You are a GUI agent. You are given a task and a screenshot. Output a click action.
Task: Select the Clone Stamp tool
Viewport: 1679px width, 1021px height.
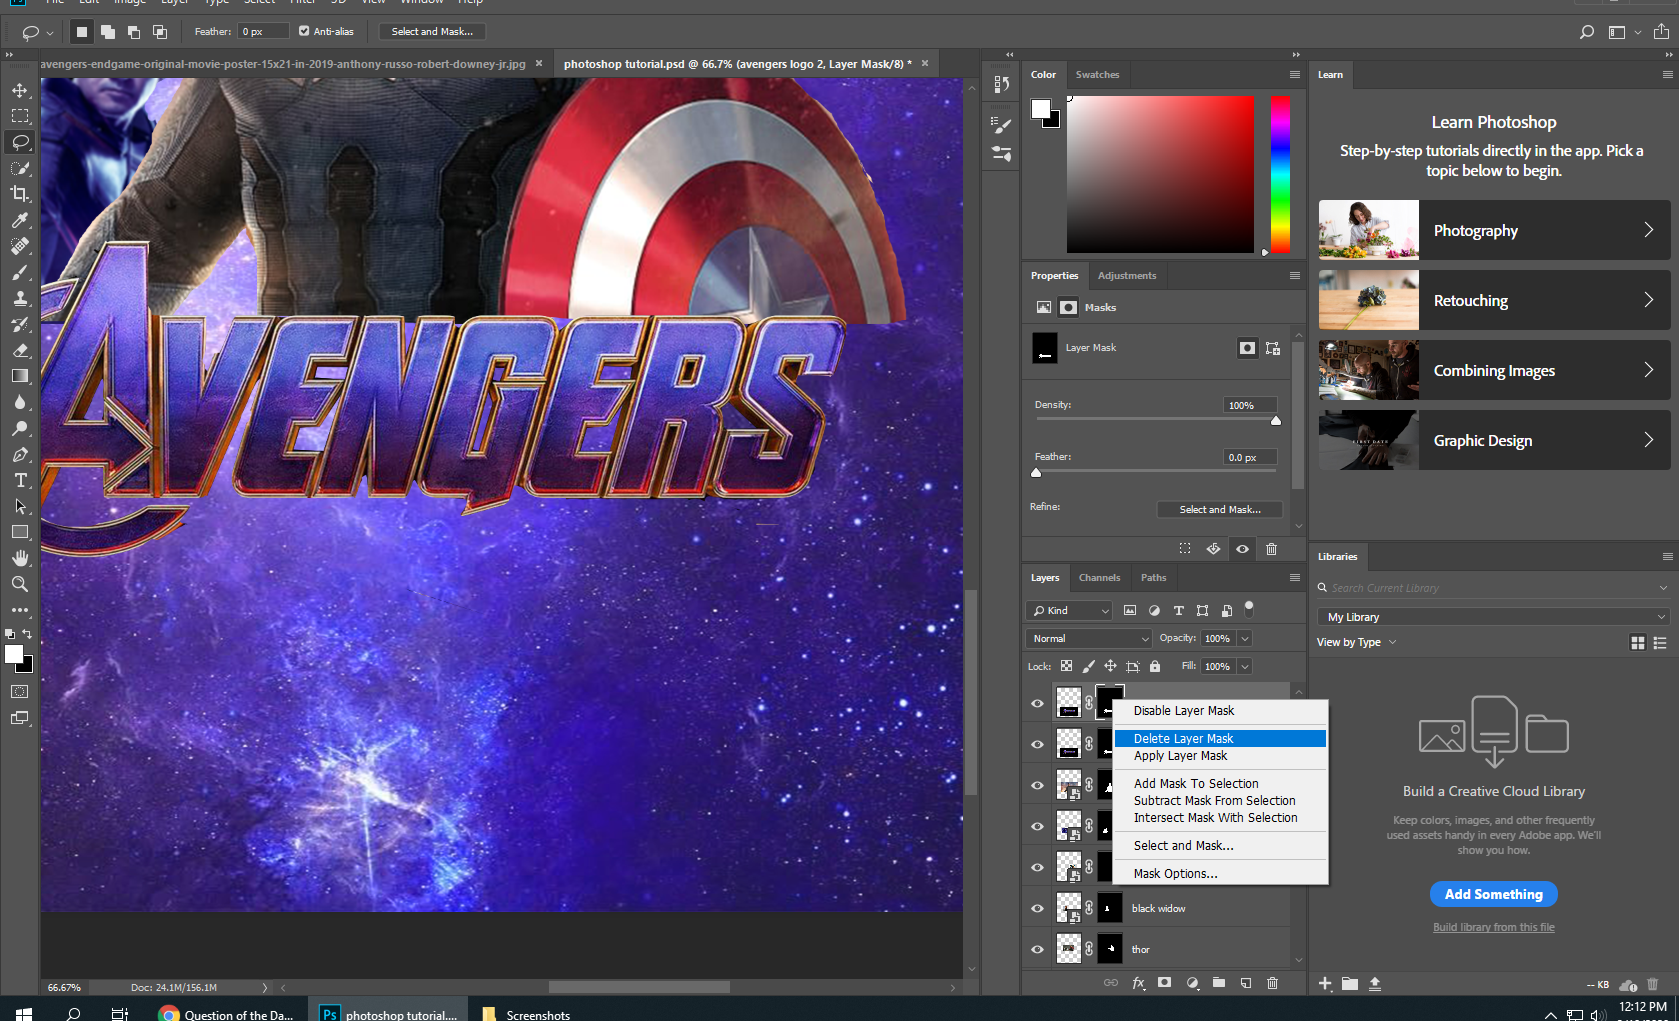pyautogui.click(x=20, y=298)
